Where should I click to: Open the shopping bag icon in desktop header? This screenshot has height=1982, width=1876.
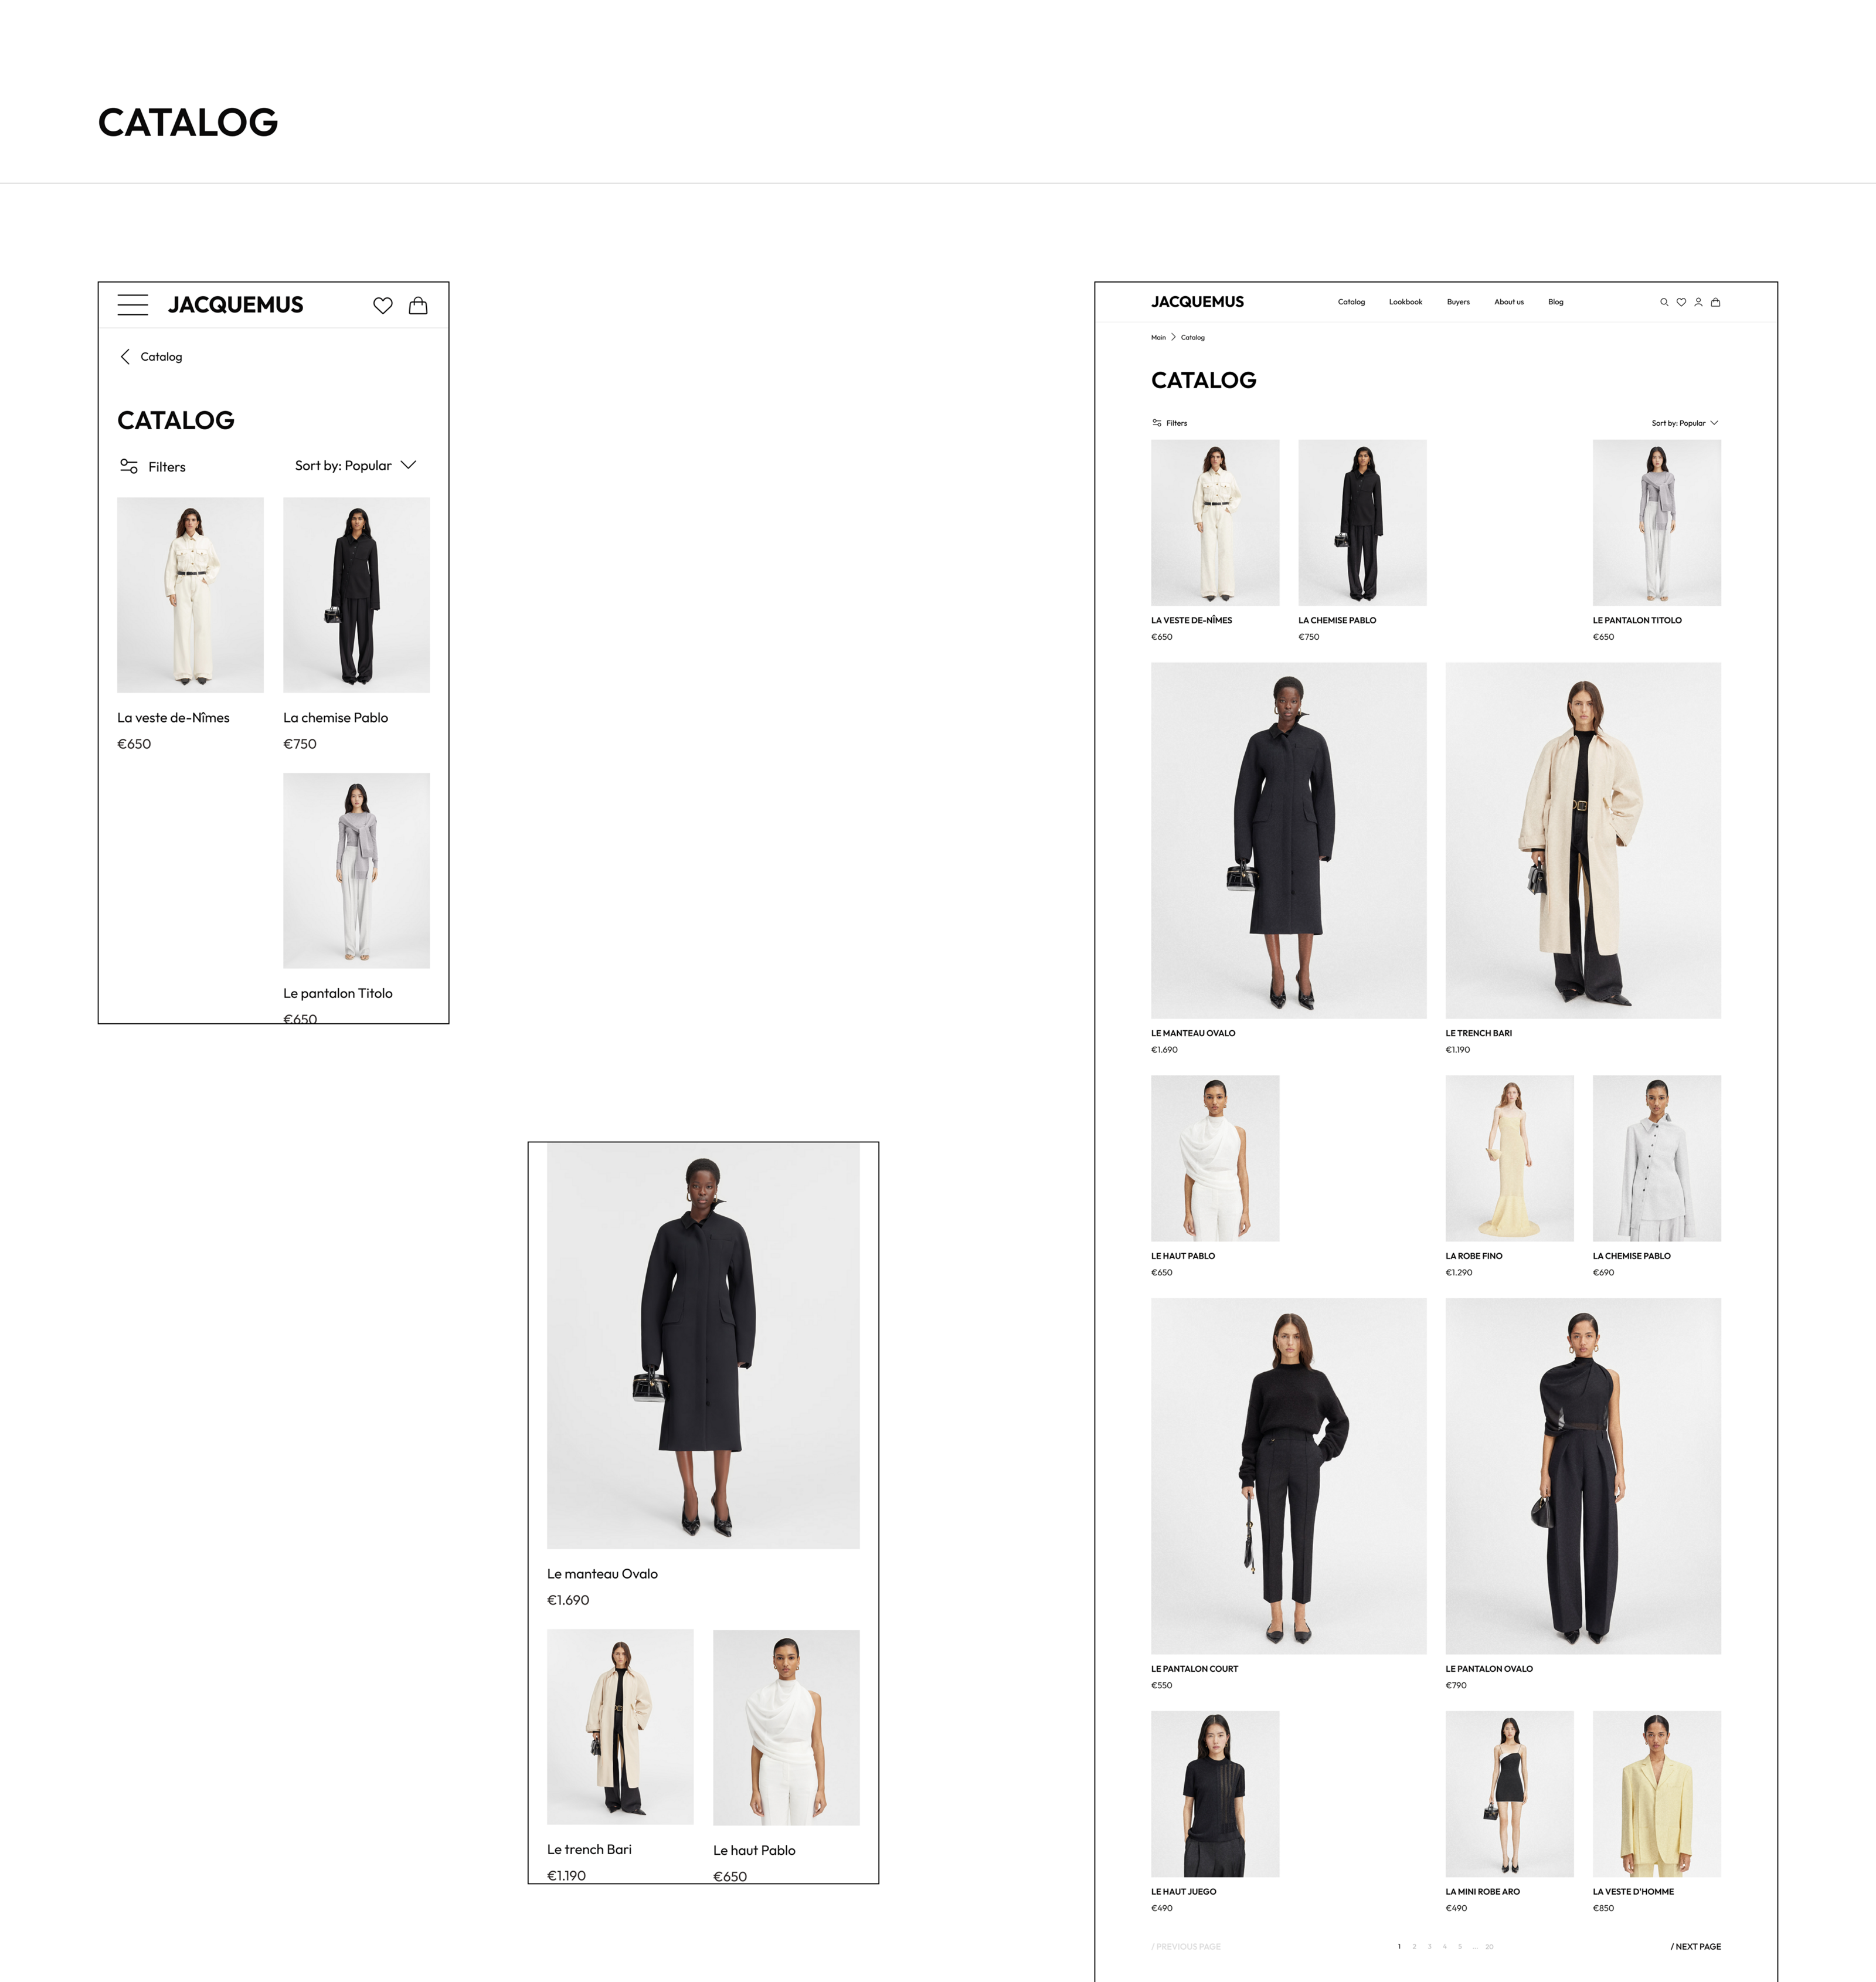(1716, 302)
